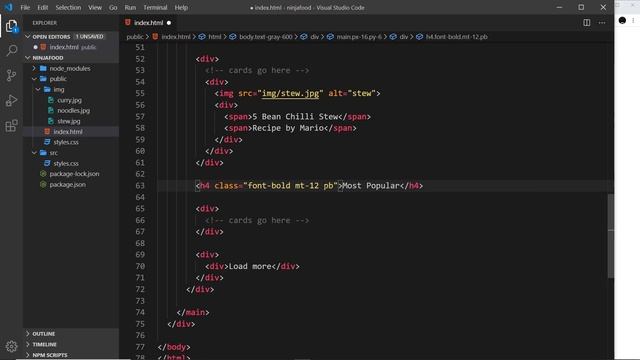
Task: Click the closing main tag on line 74
Action: (193, 313)
